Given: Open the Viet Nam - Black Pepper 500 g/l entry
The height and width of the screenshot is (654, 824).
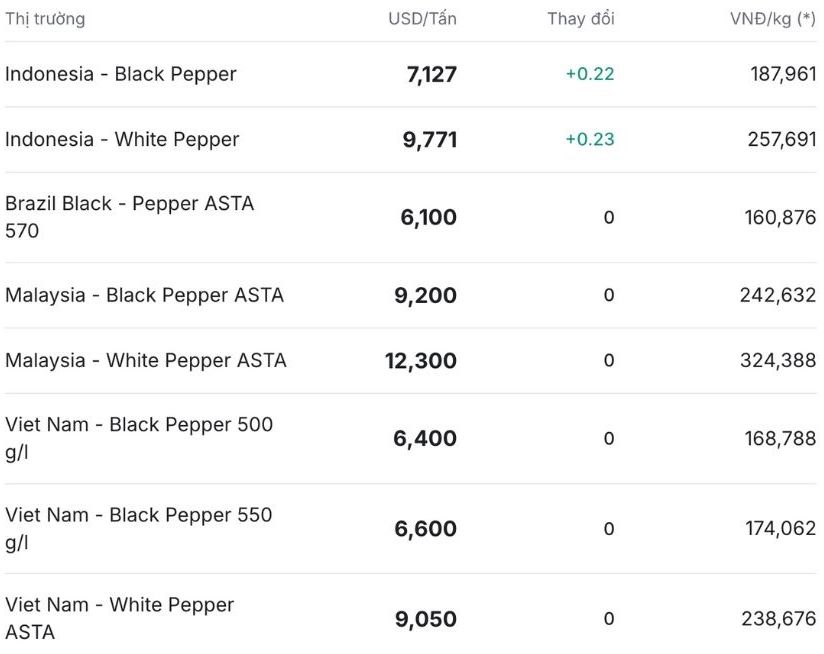Looking at the screenshot, I should tap(139, 438).
